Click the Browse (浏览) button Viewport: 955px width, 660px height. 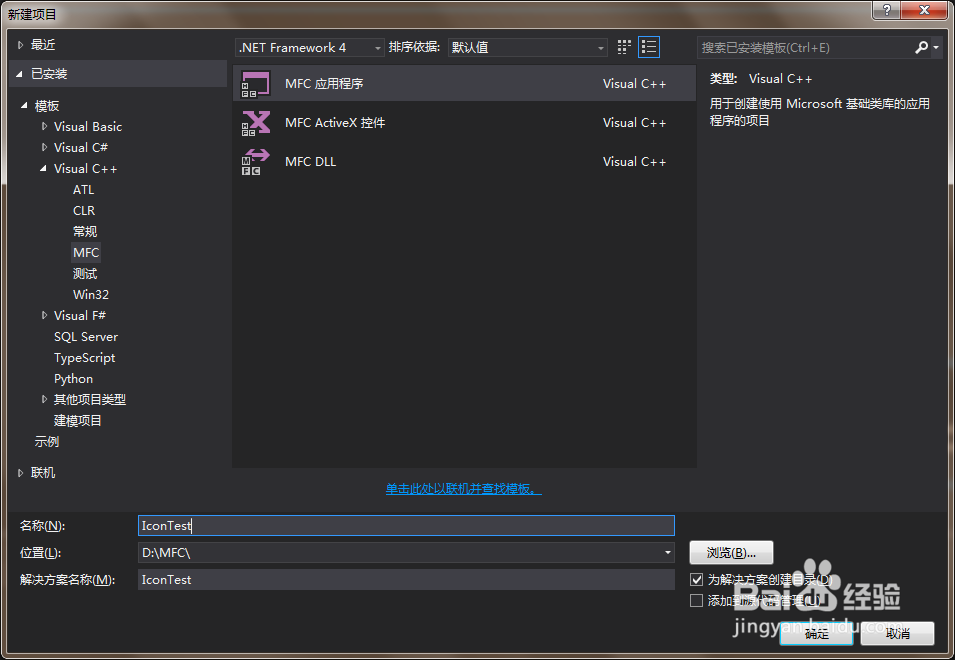(x=731, y=553)
